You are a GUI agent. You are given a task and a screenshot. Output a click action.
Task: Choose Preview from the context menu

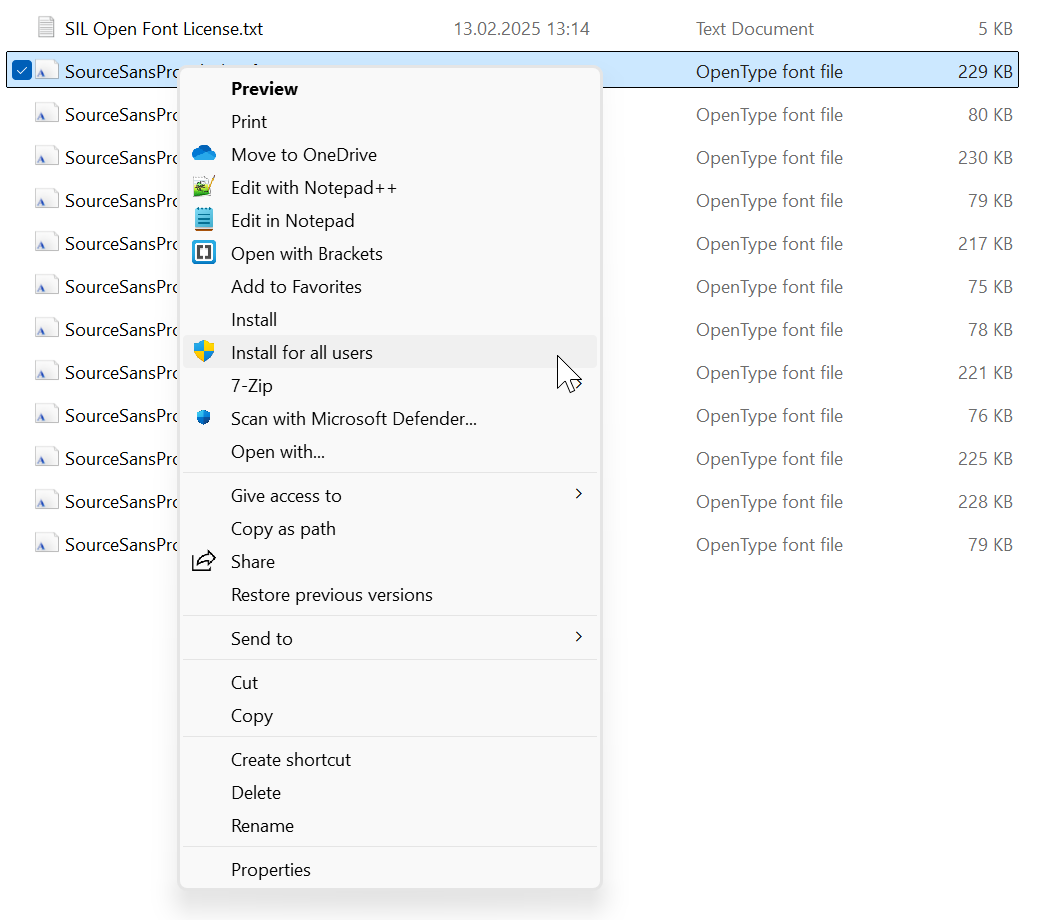(390, 88)
